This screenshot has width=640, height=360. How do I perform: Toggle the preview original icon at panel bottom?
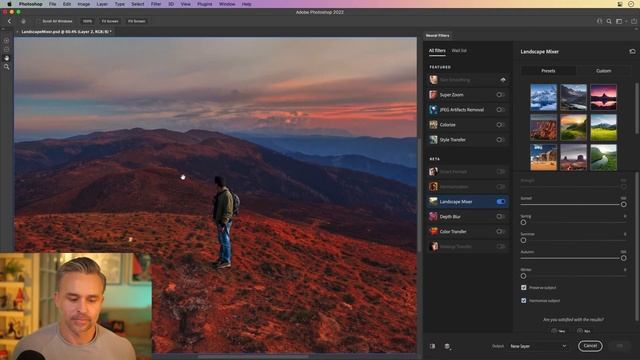(x=432, y=346)
